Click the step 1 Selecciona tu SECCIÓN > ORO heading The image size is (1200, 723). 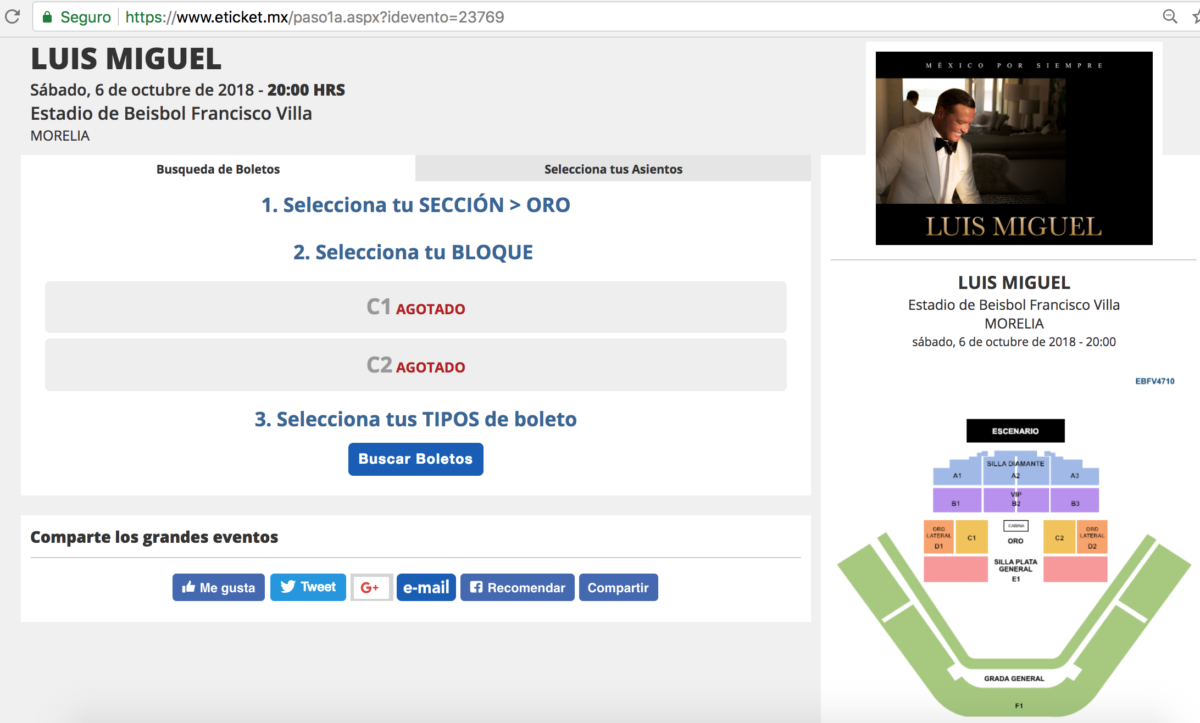click(416, 205)
